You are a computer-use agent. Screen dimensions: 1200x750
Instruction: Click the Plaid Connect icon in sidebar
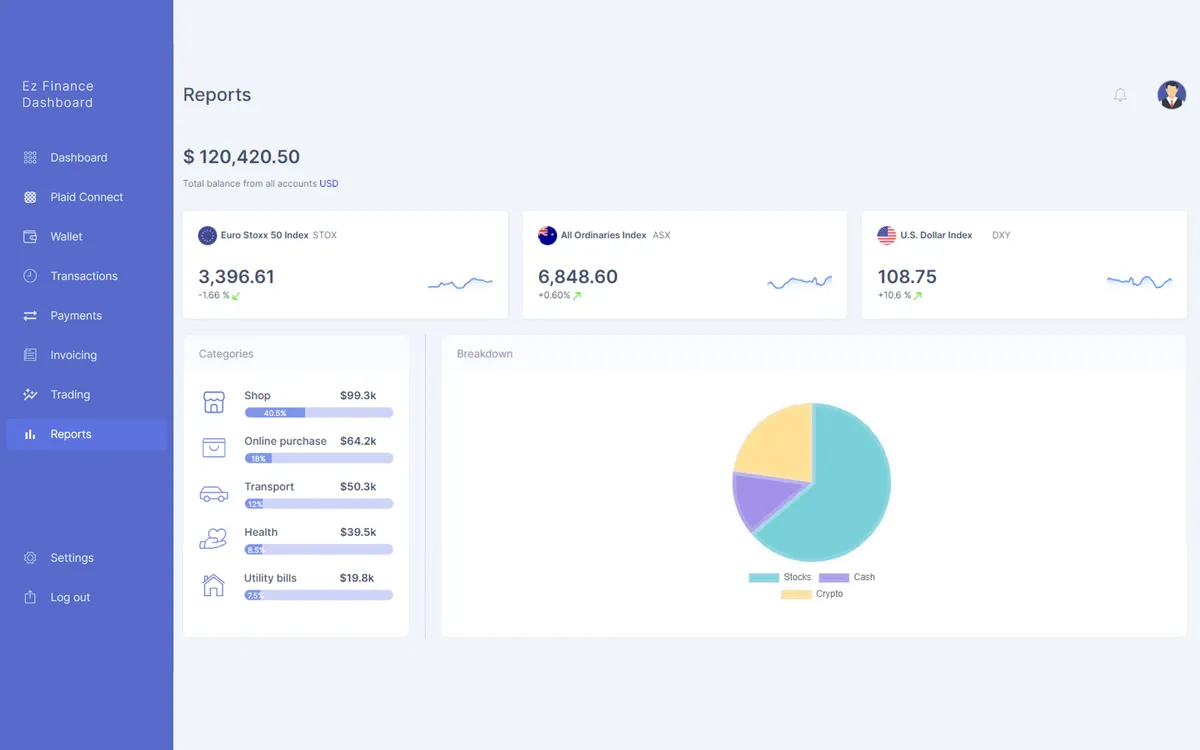coord(30,197)
